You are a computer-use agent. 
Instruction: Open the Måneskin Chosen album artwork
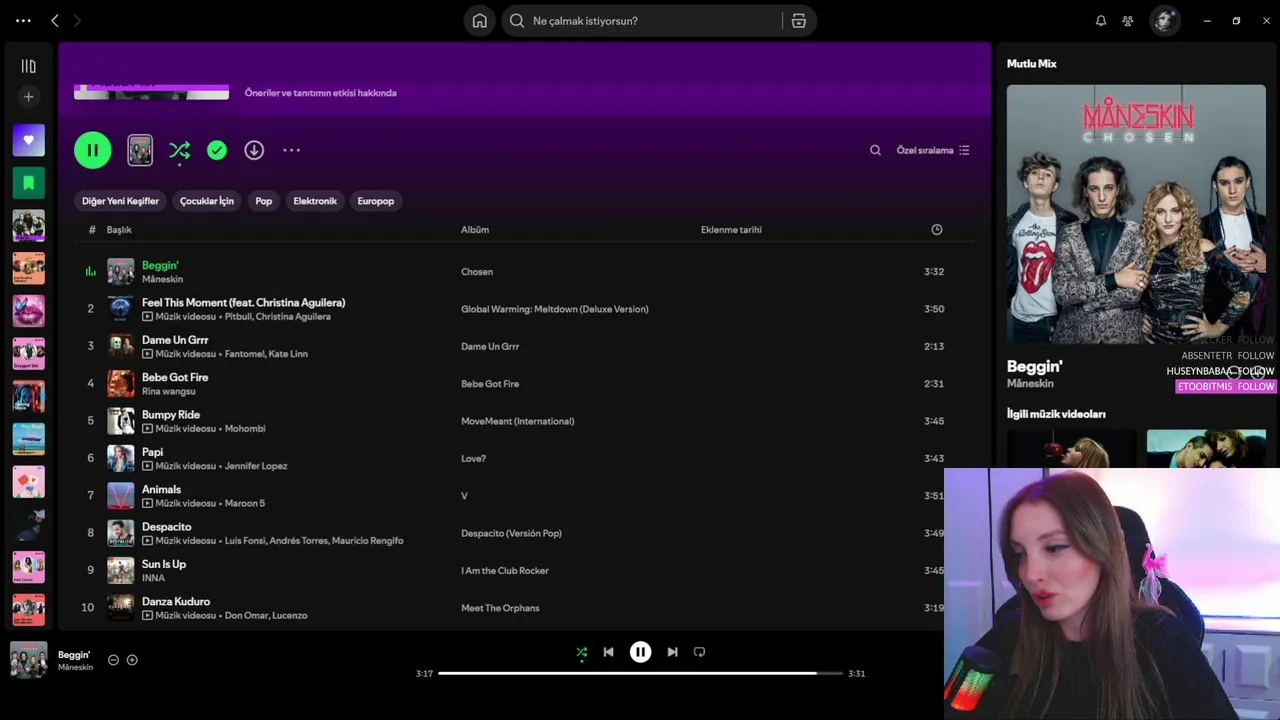pyautogui.click(x=1136, y=214)
